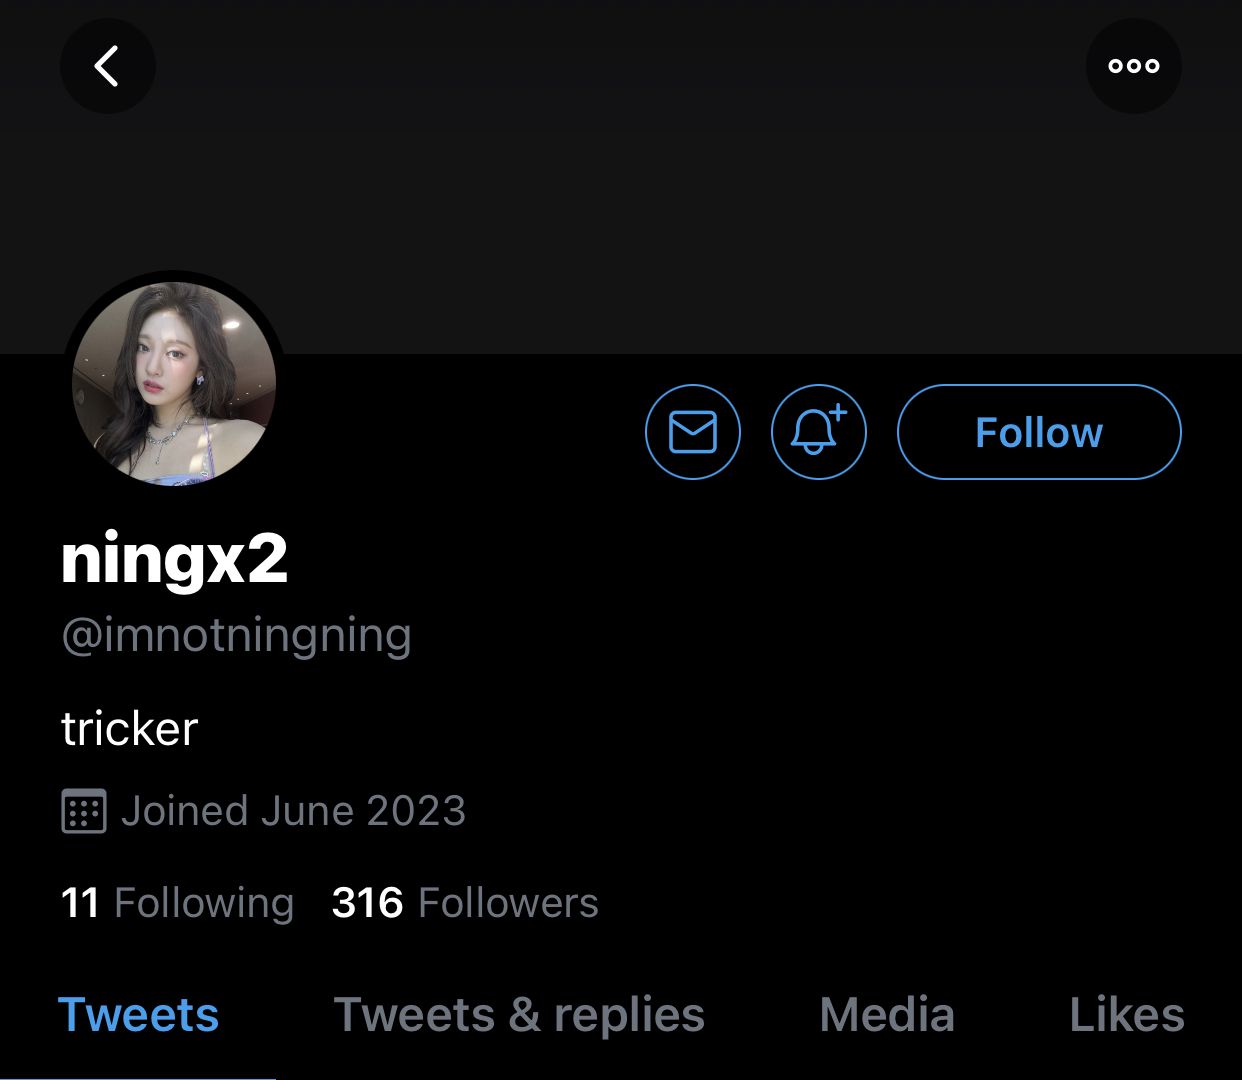Go back using the left arrow
This screenshot has width=1242, height=1080.
point(107,66)
